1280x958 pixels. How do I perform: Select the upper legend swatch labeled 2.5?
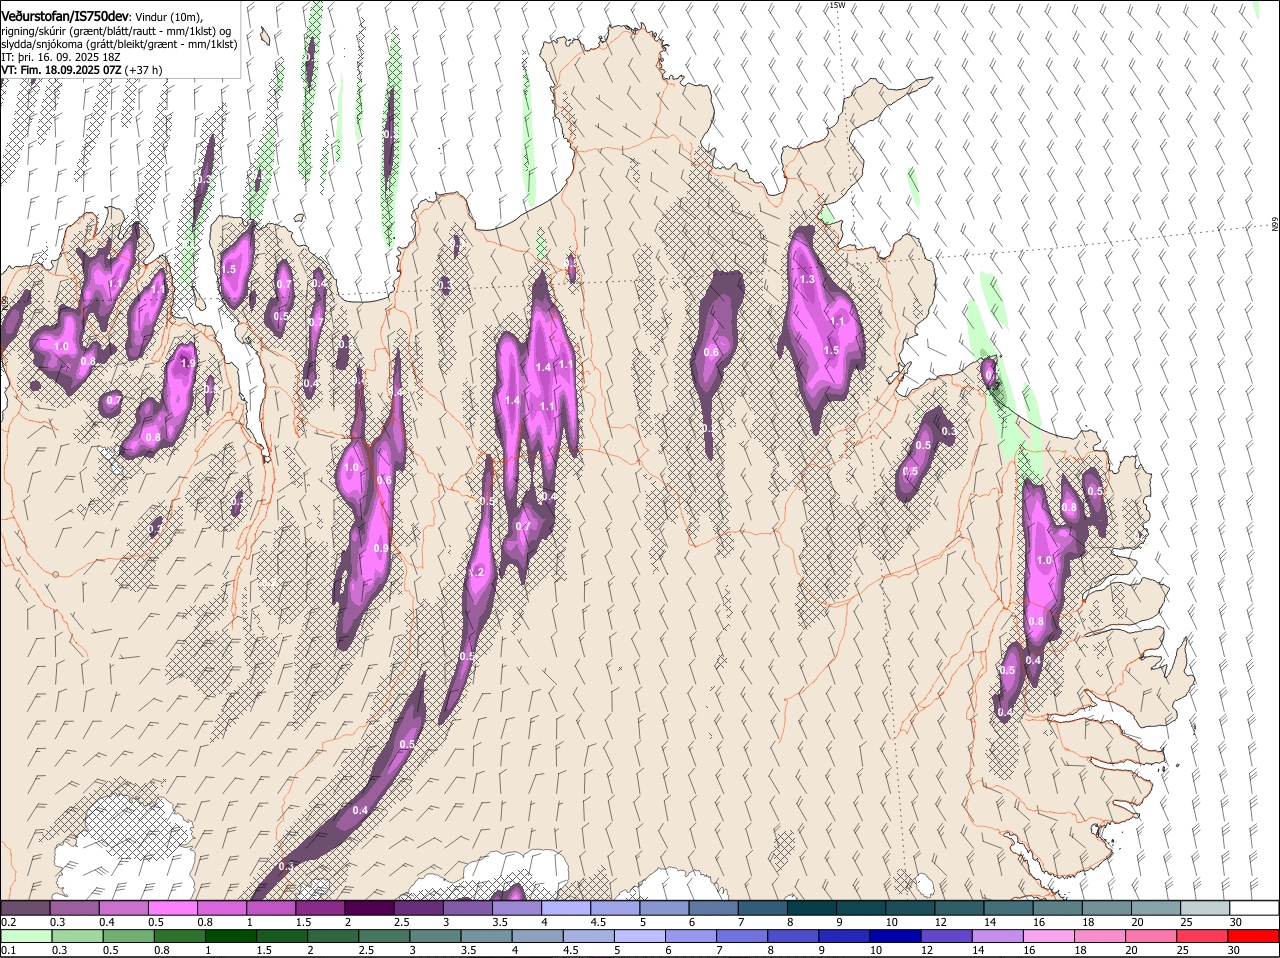[x=418, y=908]
